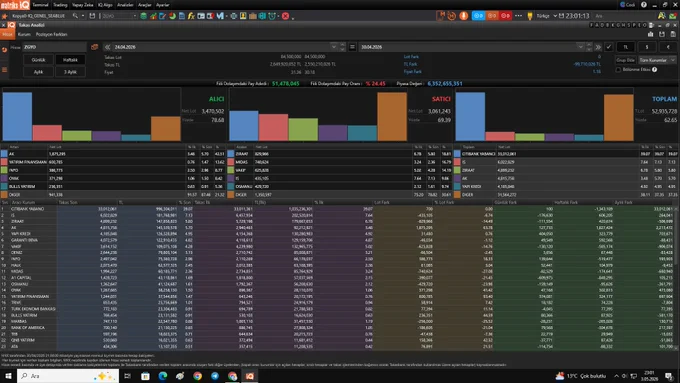Open the Tüm Kurumlar dropdown
This screenshot has width=680, height=383.
[657, 60]
